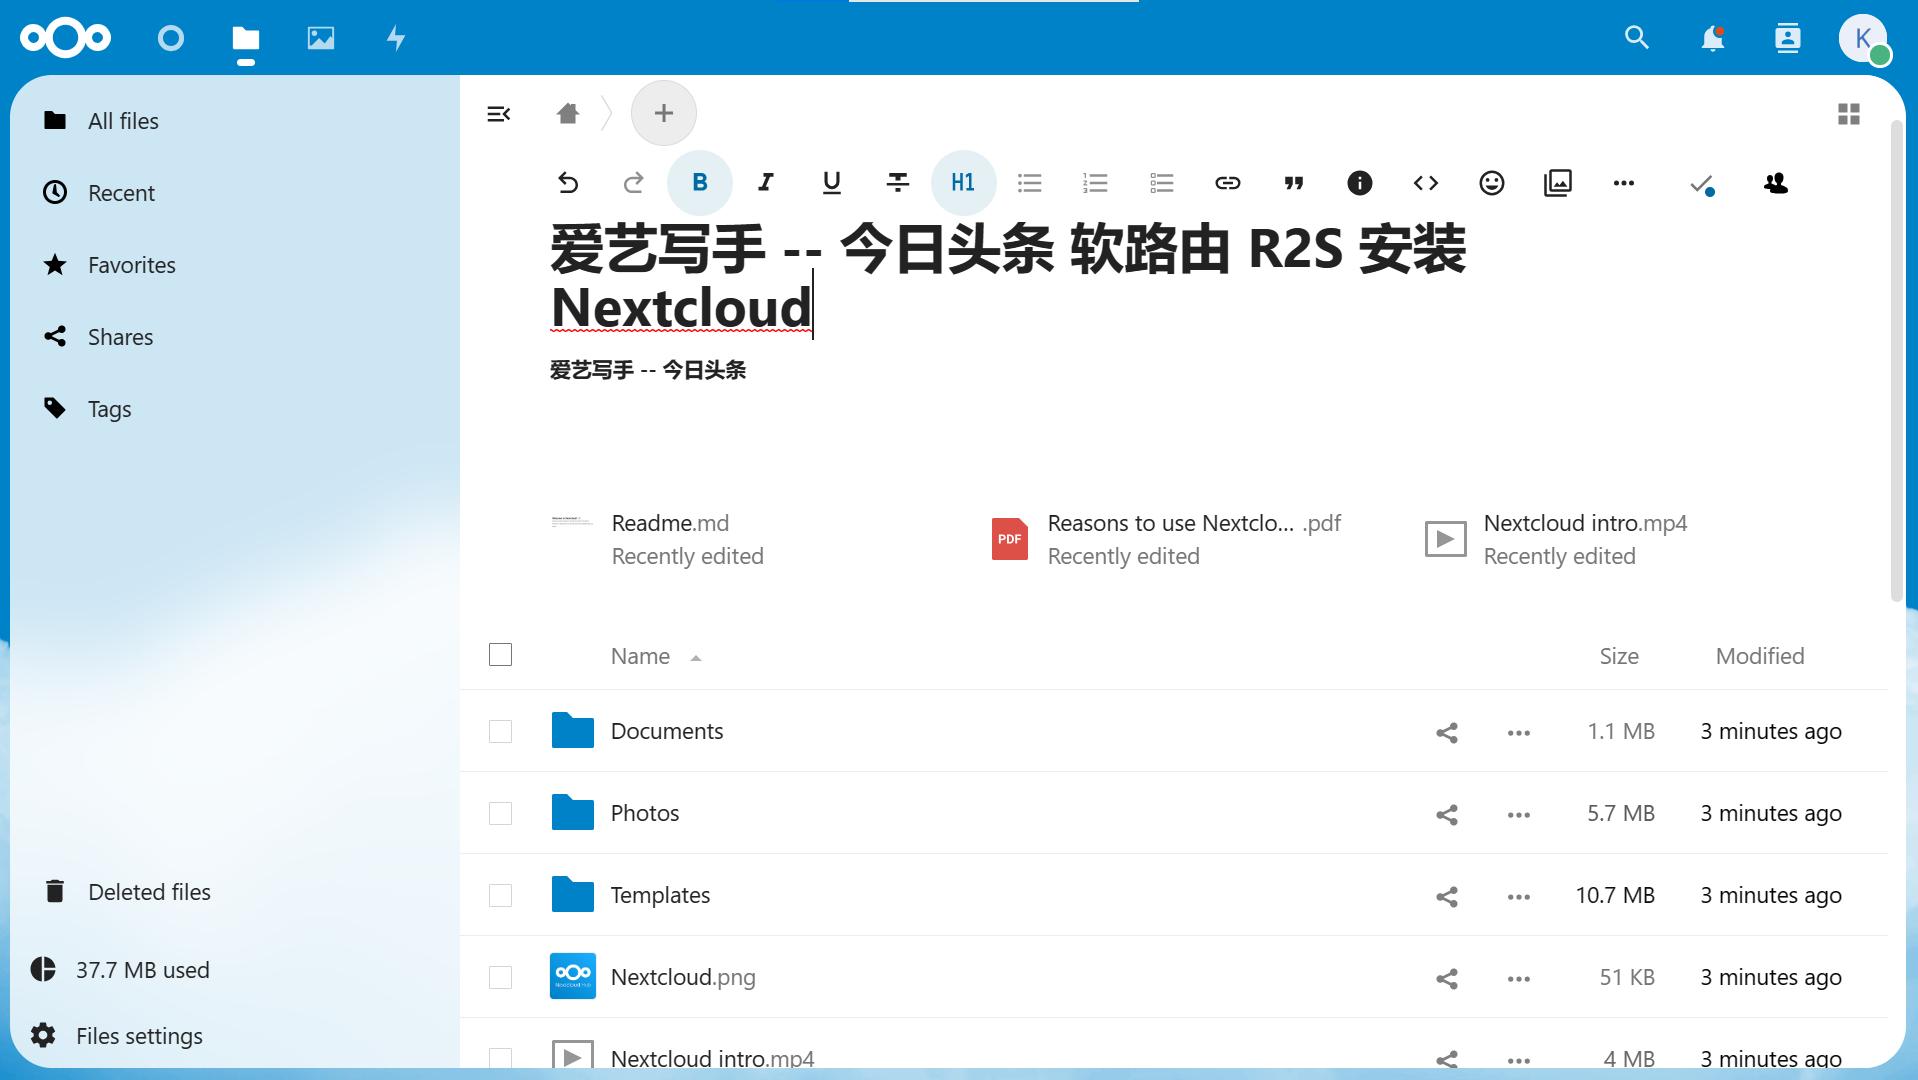Image resolution: width=1918 pixels, height=1080 pixels.
Task: Toggle bold formatting in the editor
Action: pyautogui.click(x=698, y=183)
